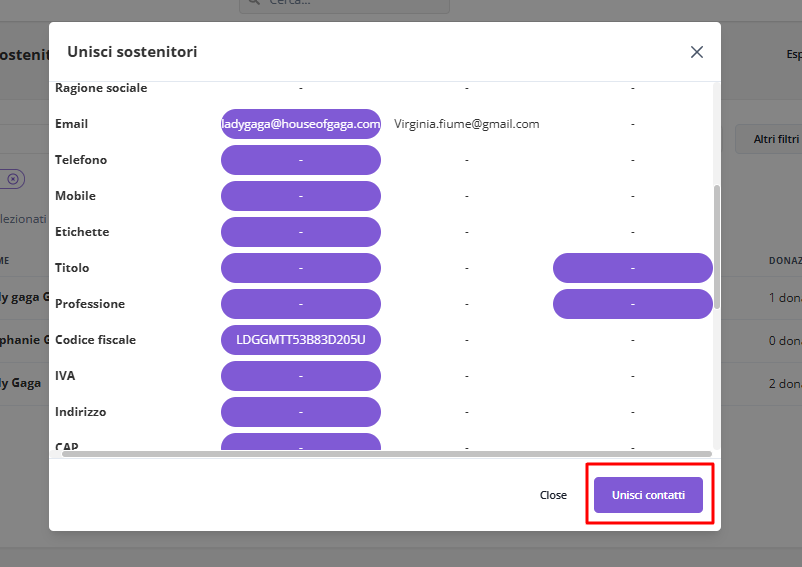This screenshot has width=802, height=567.
Task: Choose the middle column Codice fiscale value
Action: [x=466, y=340]
